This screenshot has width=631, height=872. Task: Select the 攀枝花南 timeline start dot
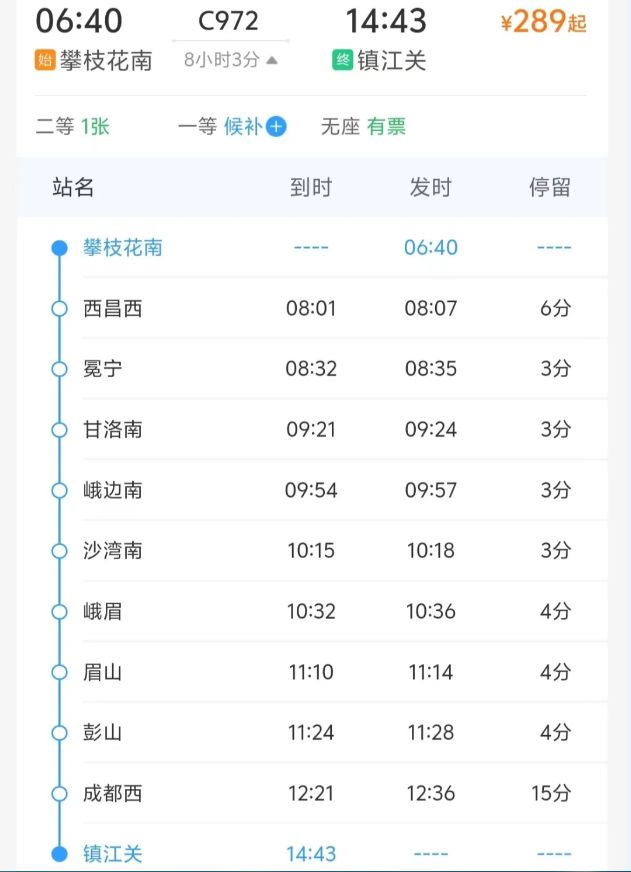[59, 248]
